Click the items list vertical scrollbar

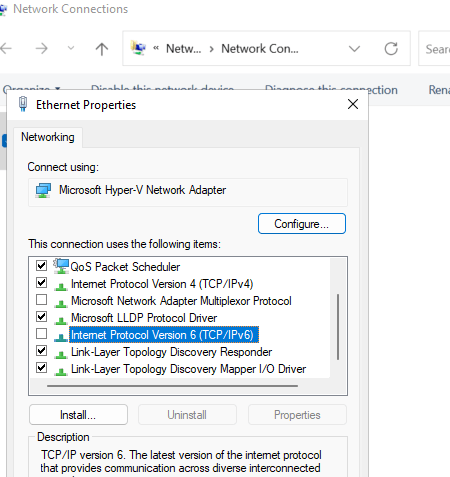click(x=338, y=327)
